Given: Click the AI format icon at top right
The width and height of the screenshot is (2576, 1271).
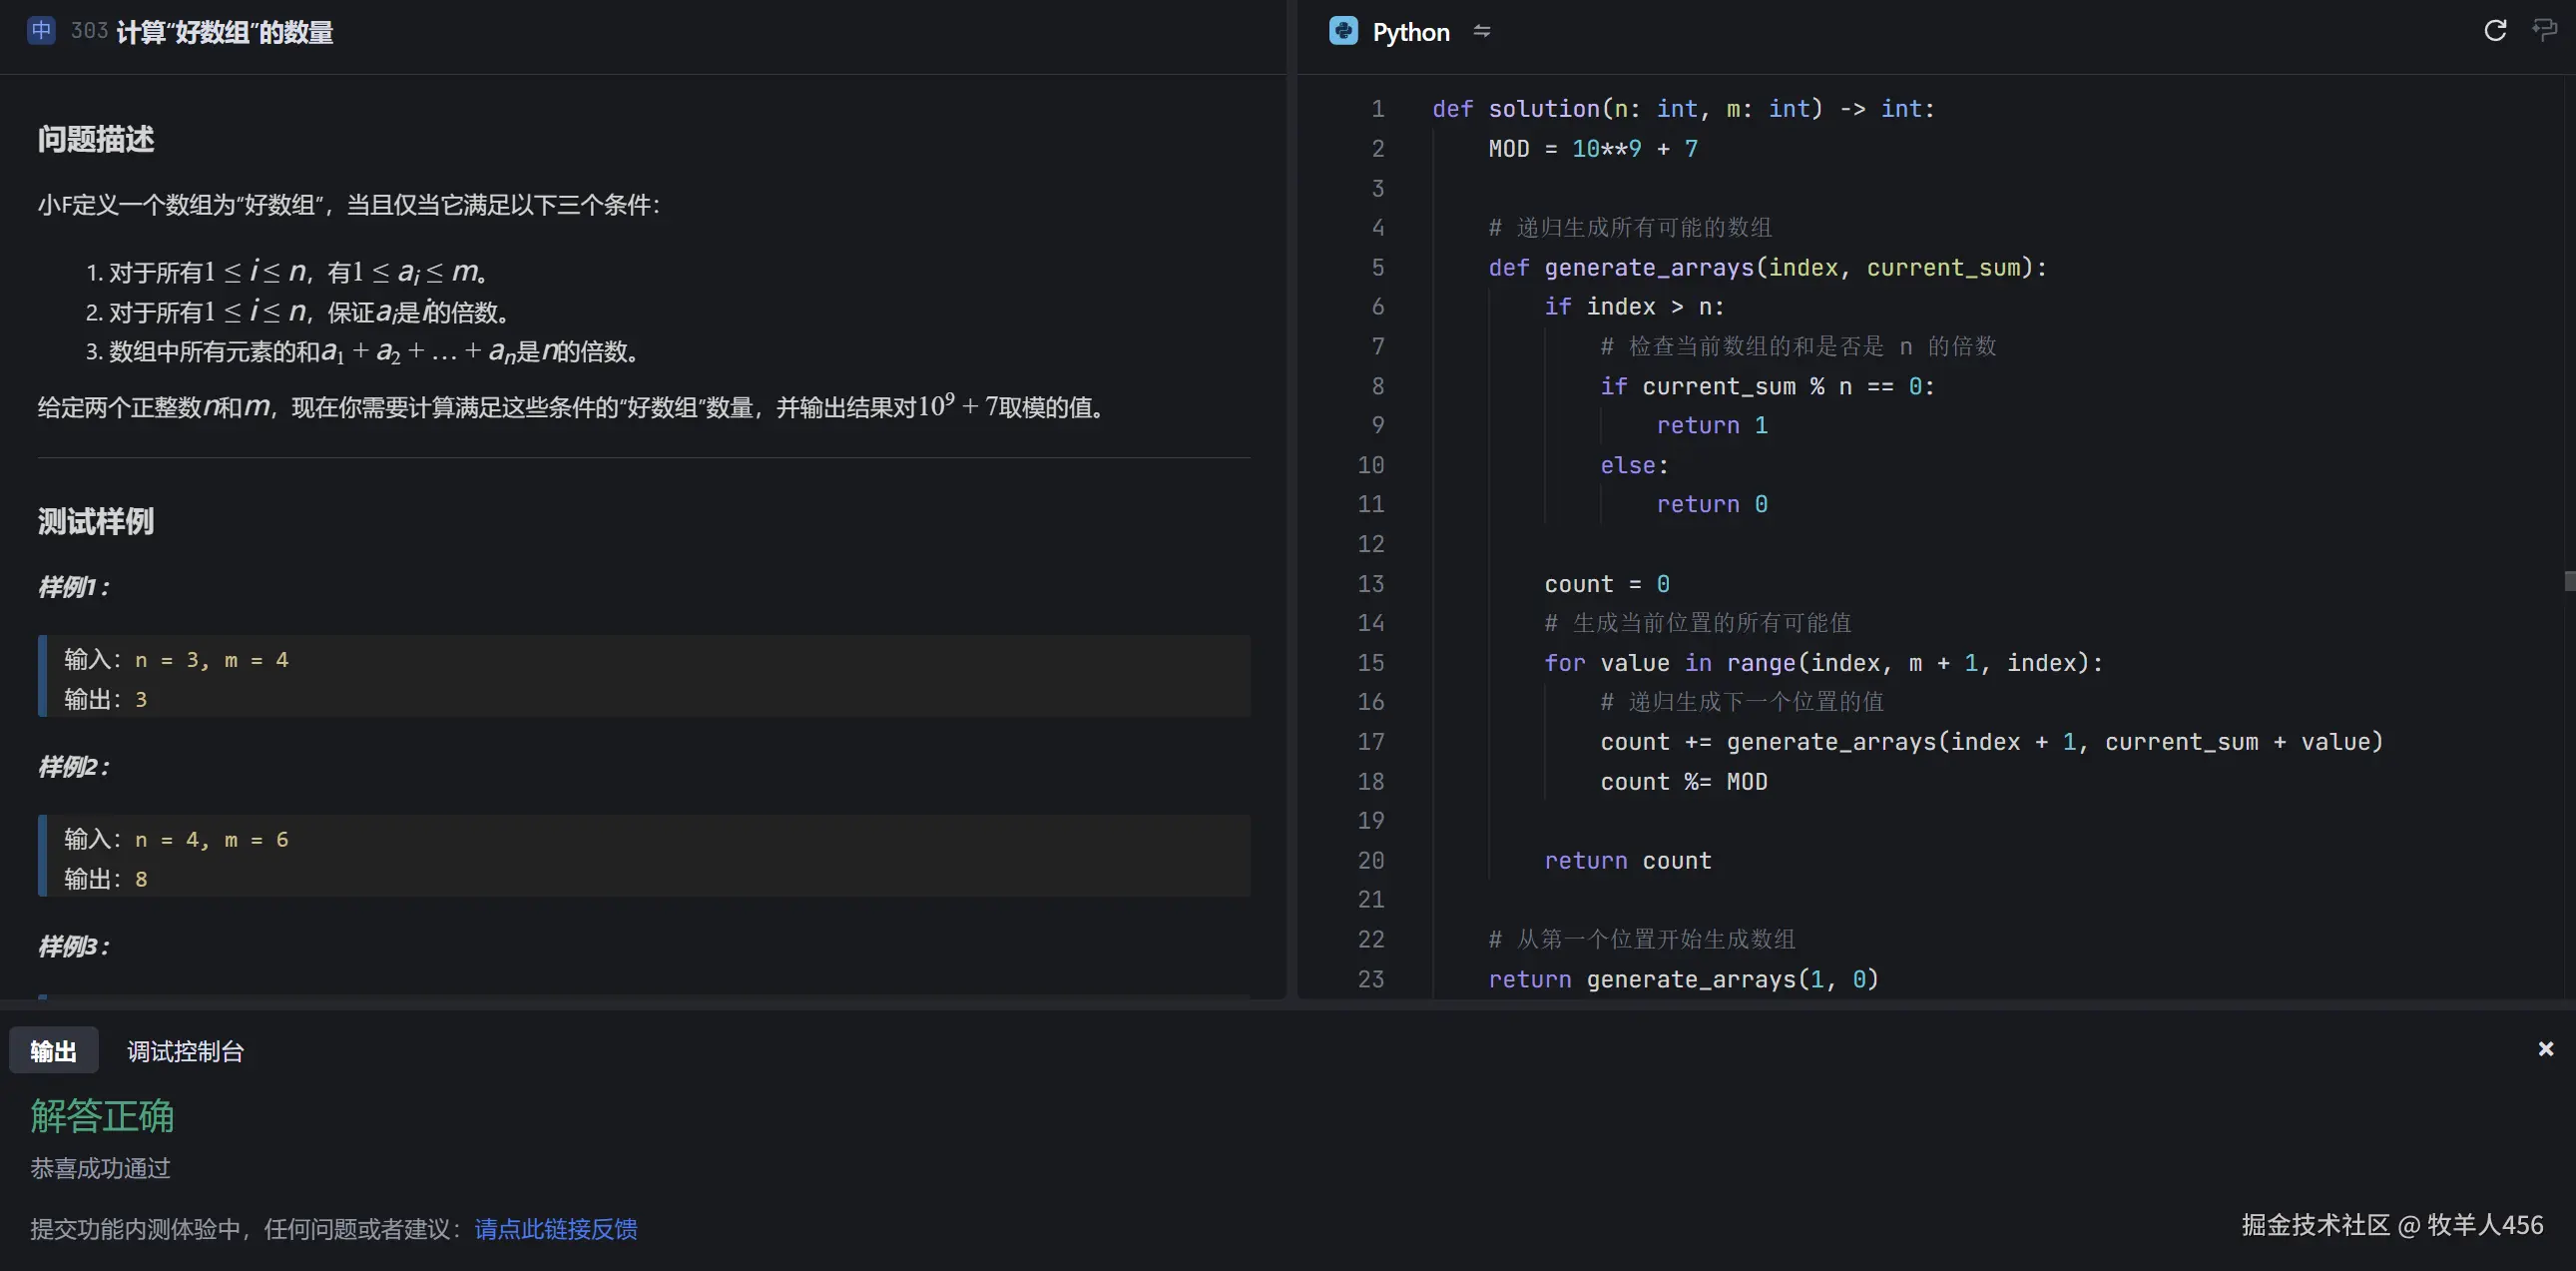Looking at the screenshot, I should (2544, 31).
